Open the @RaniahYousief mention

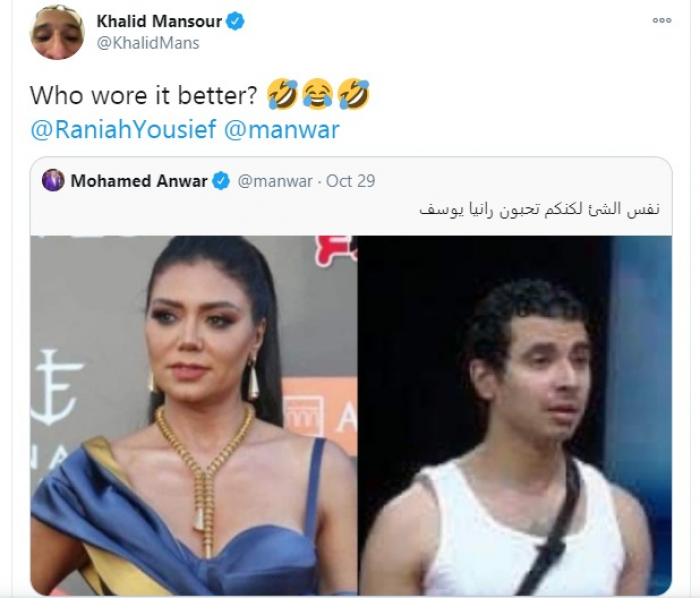pos(123,129)
